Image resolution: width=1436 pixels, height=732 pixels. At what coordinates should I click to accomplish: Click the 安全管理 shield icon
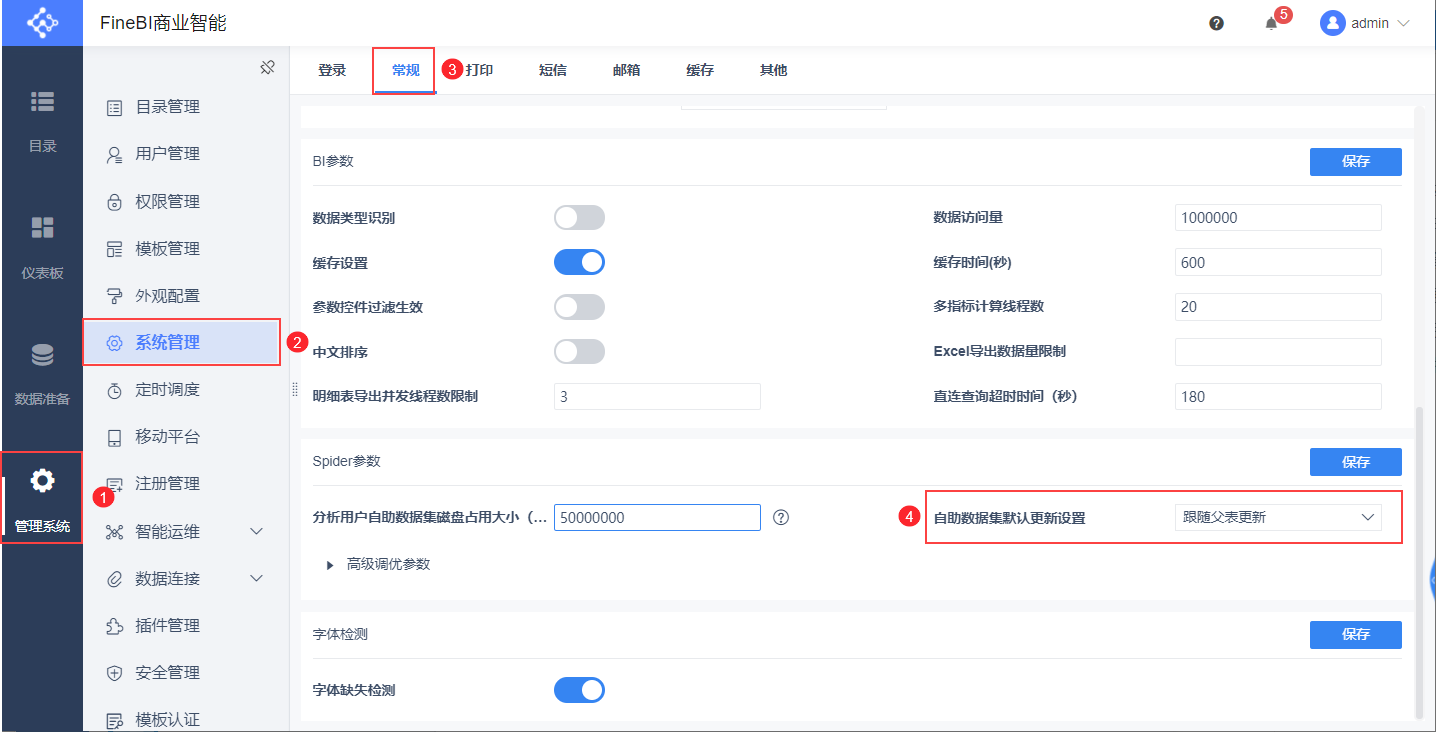(x=115, y=673)
